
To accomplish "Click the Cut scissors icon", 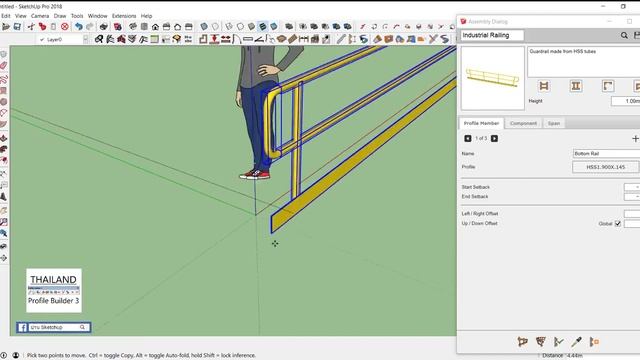I will point(31,27).
